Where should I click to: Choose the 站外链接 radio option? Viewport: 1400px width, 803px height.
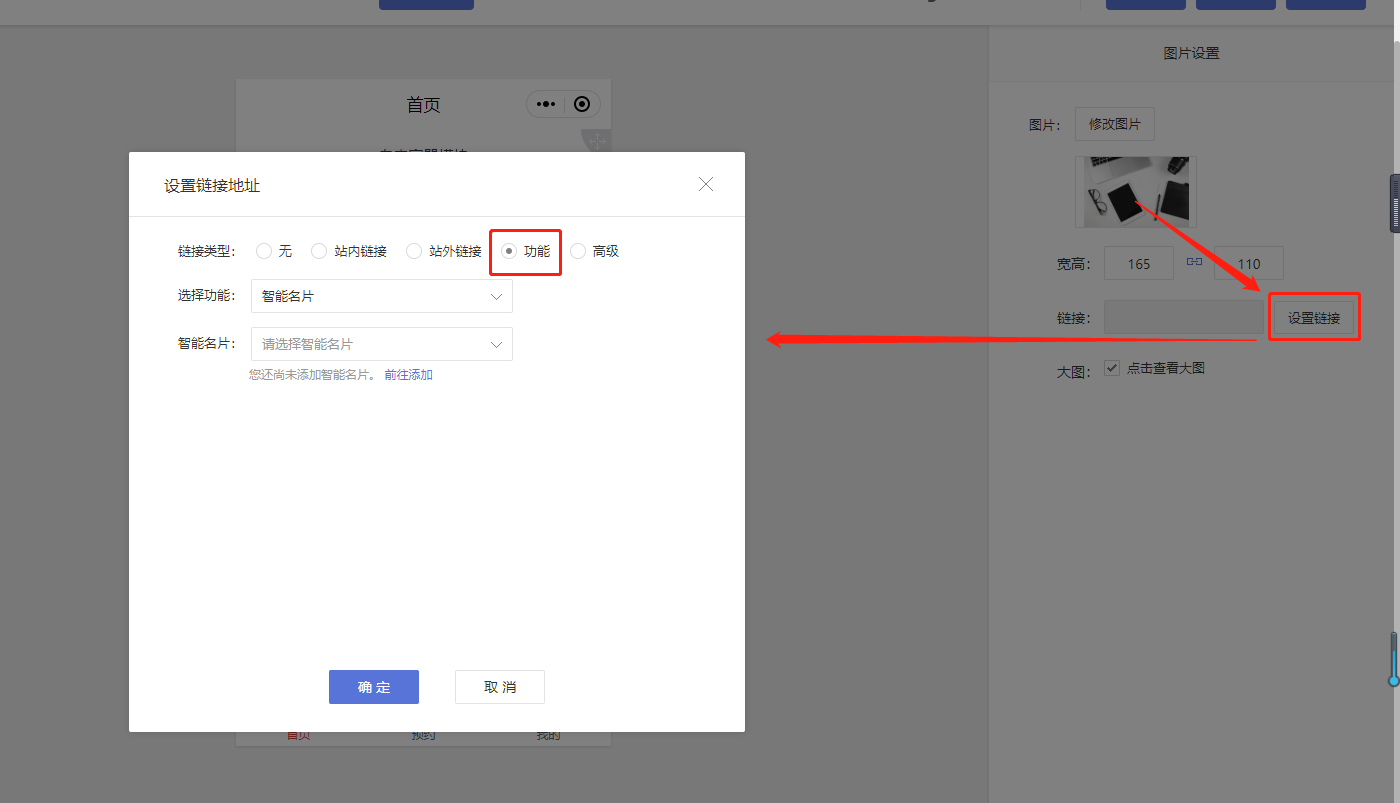coord(414,251)
